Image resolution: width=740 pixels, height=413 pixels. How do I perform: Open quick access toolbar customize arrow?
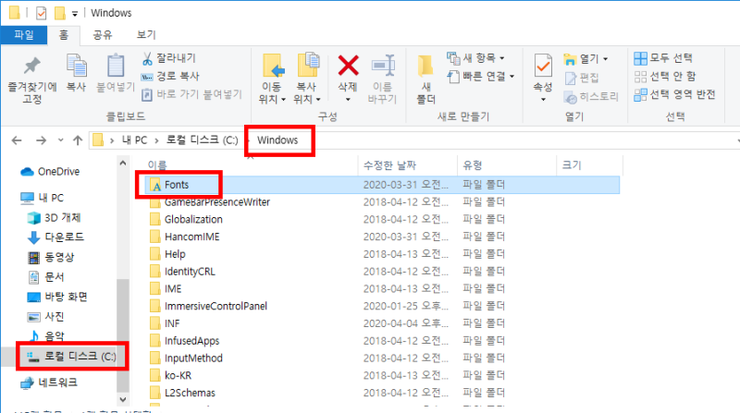pos(75,14)
